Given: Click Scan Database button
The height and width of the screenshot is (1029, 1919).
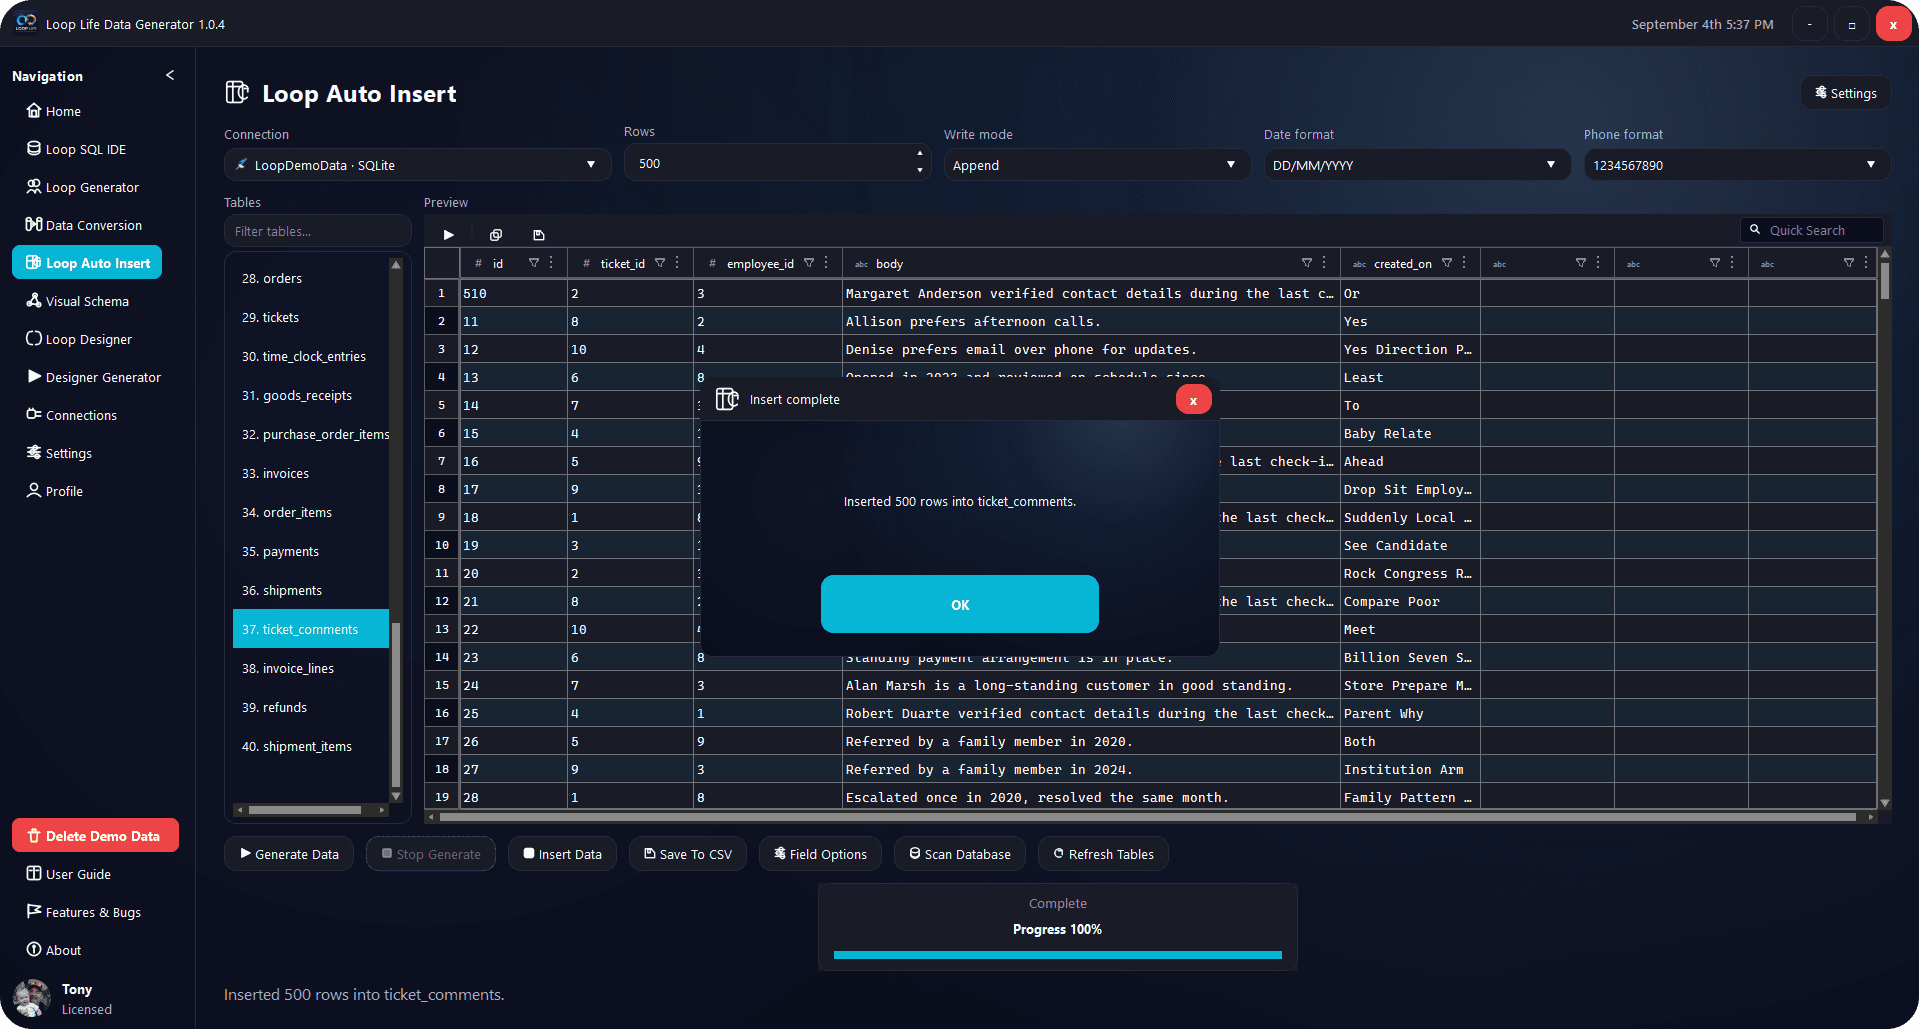Looking at the screenshot, I should pyautogui.click(x=960, y=854).
